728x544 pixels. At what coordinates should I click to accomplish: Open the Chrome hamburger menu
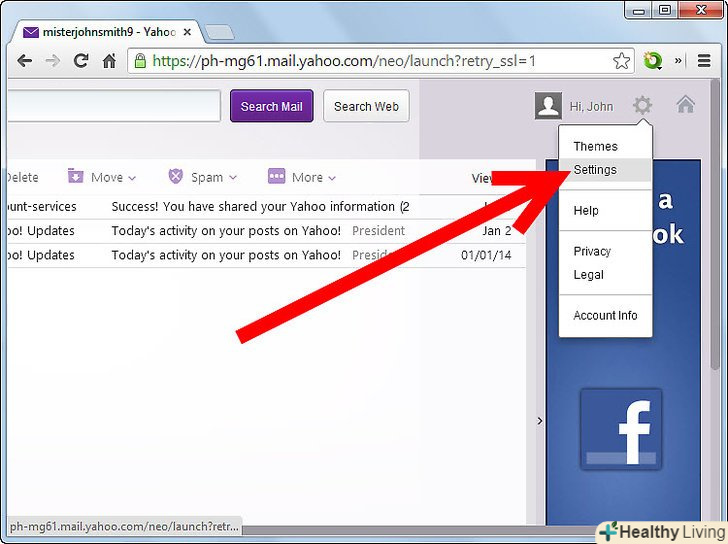[x=704, y=61]
